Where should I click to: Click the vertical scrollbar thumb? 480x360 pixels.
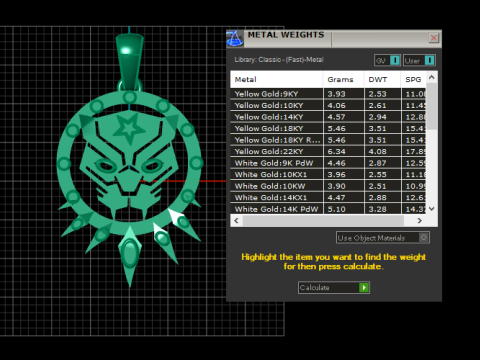click(x=432, y=106)
